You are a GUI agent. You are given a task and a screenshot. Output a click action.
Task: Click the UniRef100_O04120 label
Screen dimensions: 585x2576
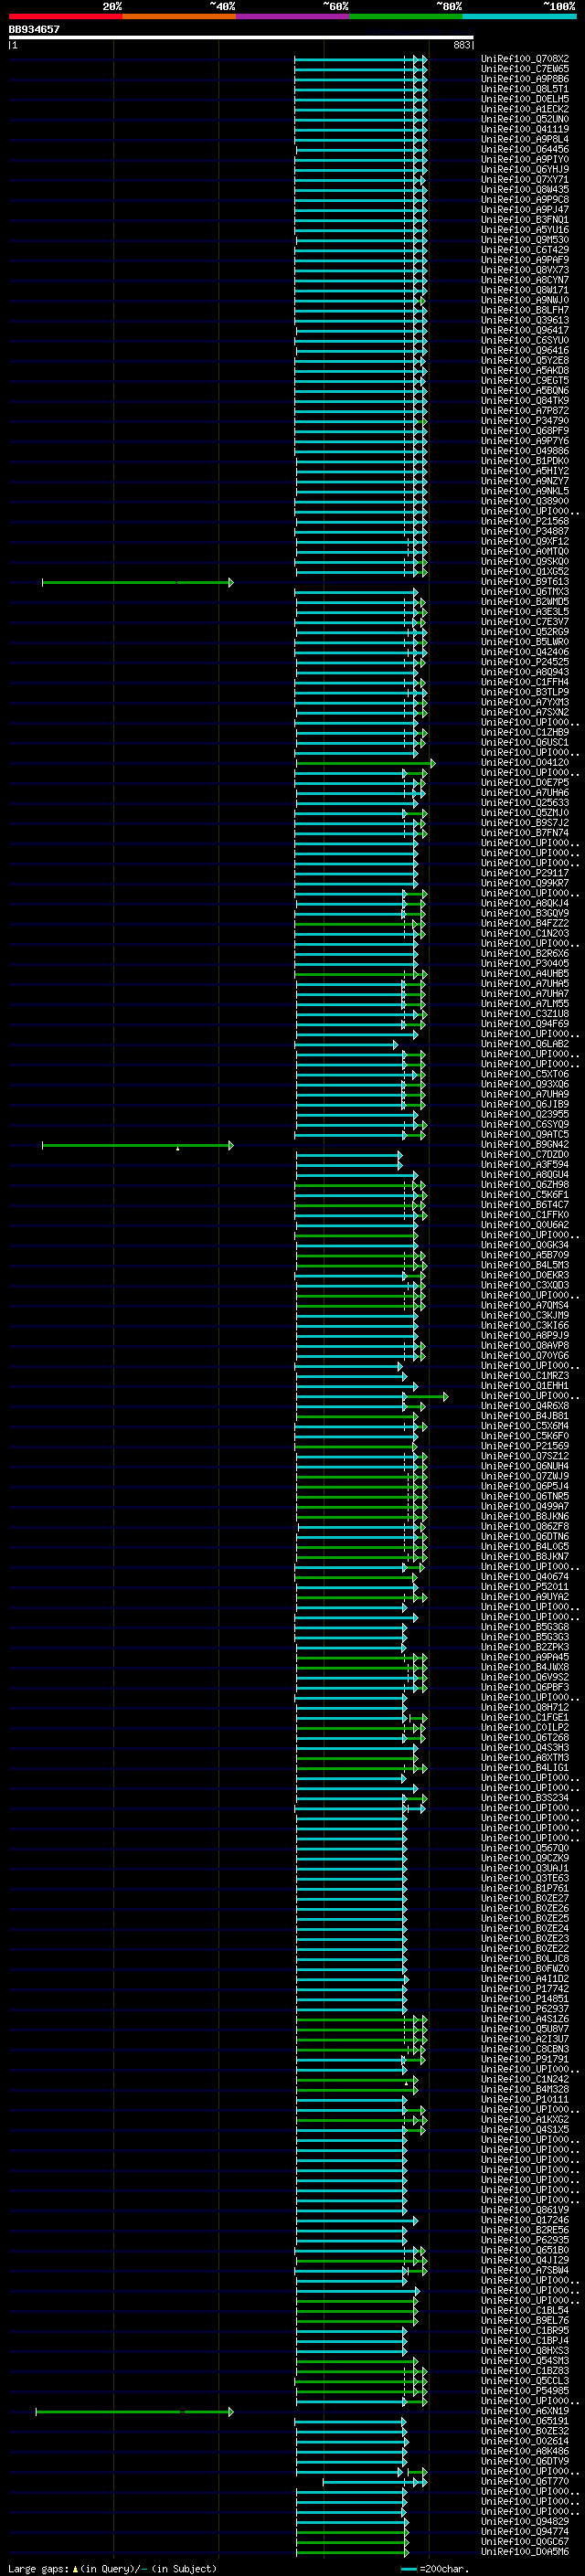(524, 763)
